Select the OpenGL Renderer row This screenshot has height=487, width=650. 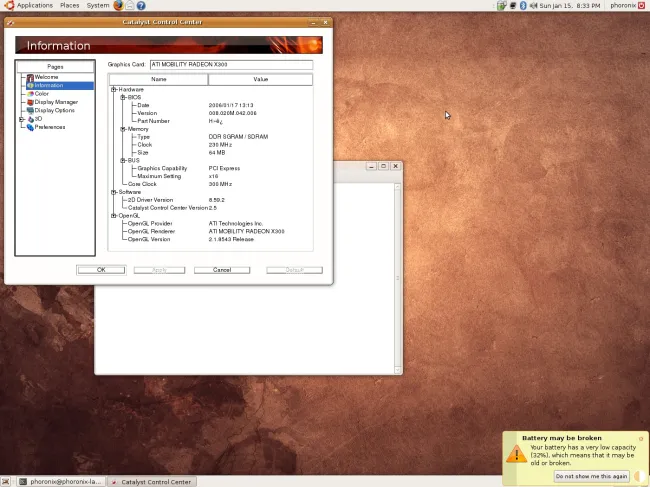(x=211, y=231)
